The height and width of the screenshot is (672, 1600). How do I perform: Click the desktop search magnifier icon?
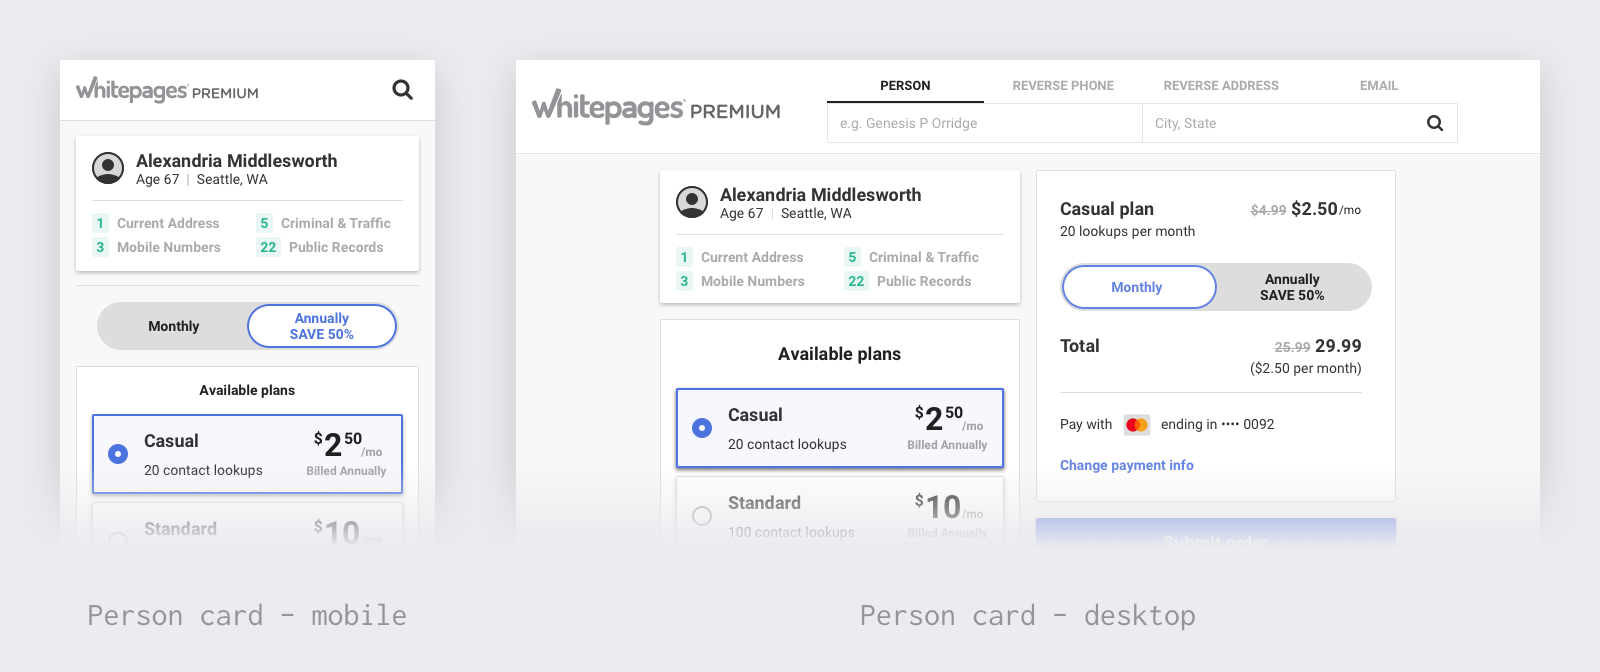[1434, 123]
